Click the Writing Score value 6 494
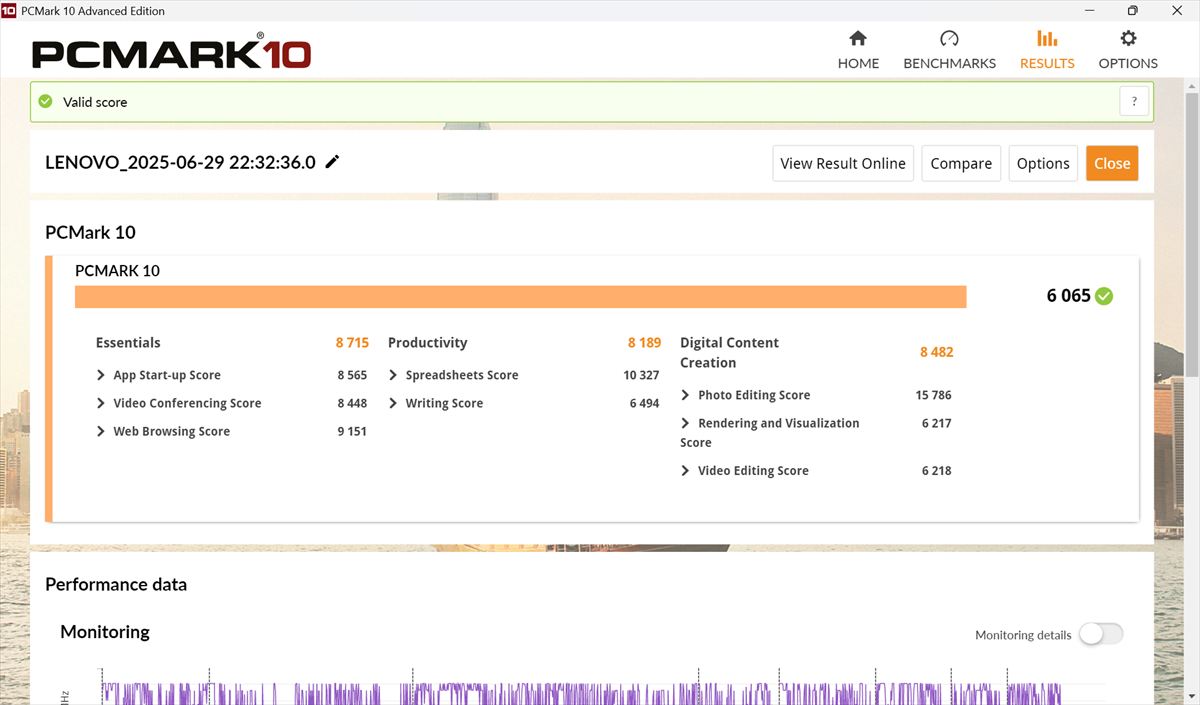Screen dimensions: 1200x705 coord(645,403)
